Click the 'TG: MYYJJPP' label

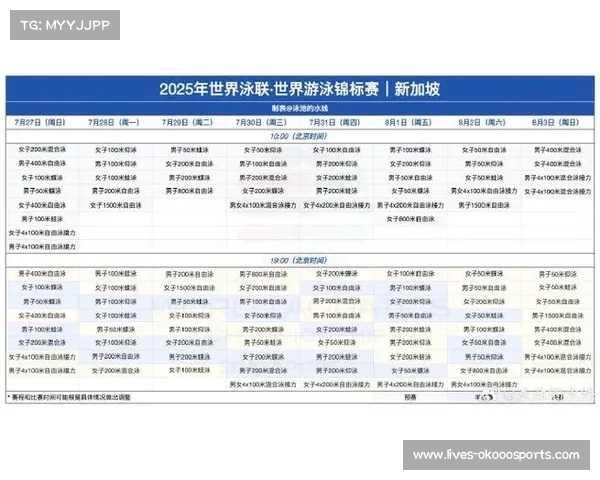65,25
